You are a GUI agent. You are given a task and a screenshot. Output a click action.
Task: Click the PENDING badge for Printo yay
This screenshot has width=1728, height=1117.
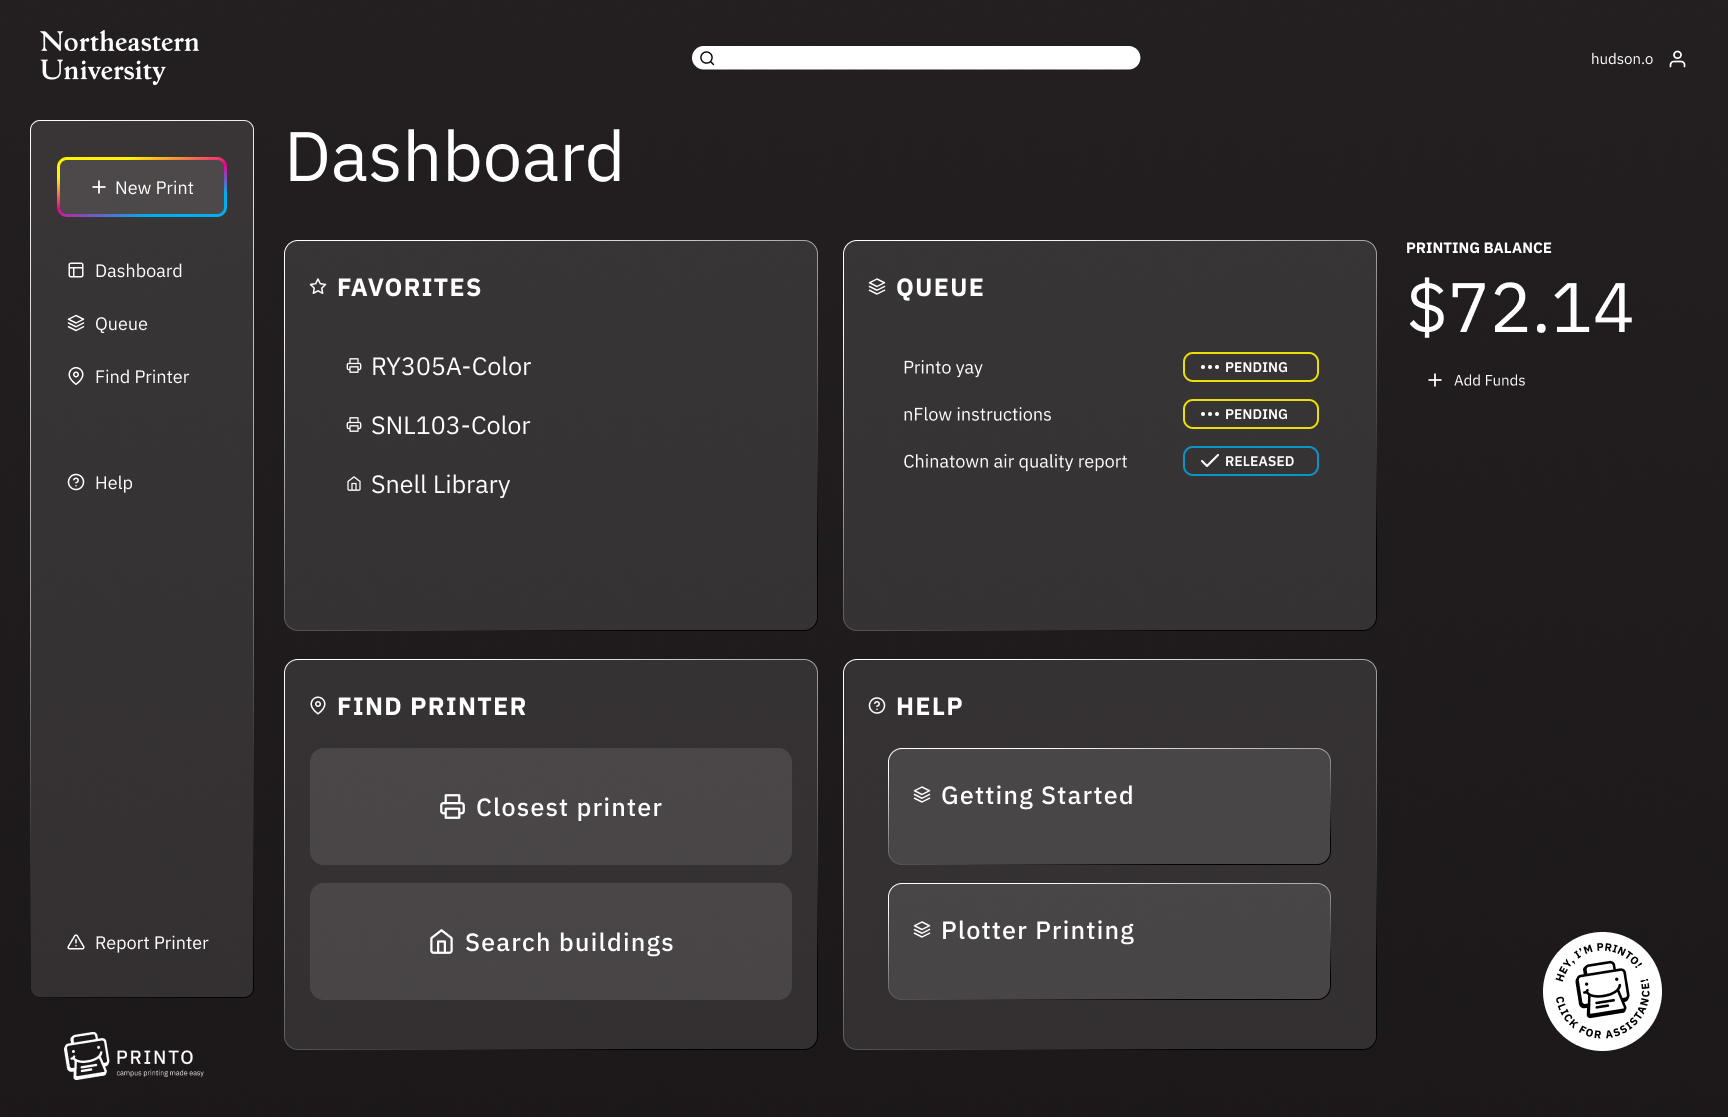[x=1250, y=367]
